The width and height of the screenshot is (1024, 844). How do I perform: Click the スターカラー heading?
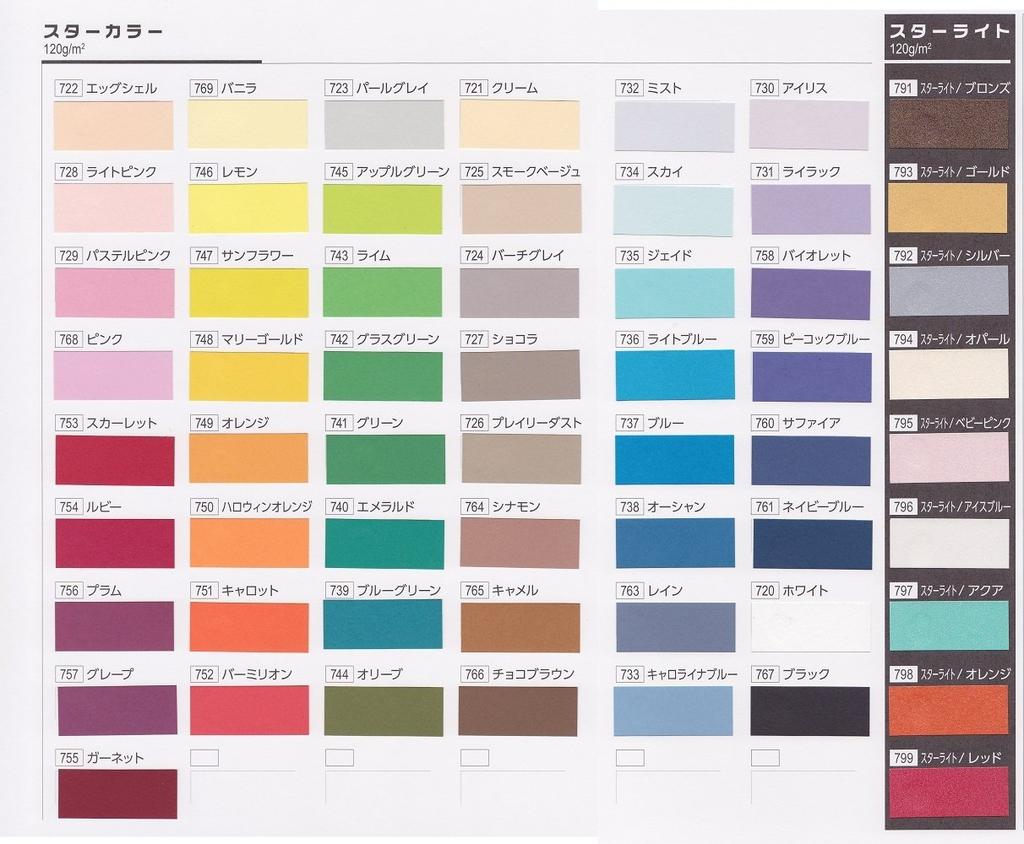[x=102, y=31]
